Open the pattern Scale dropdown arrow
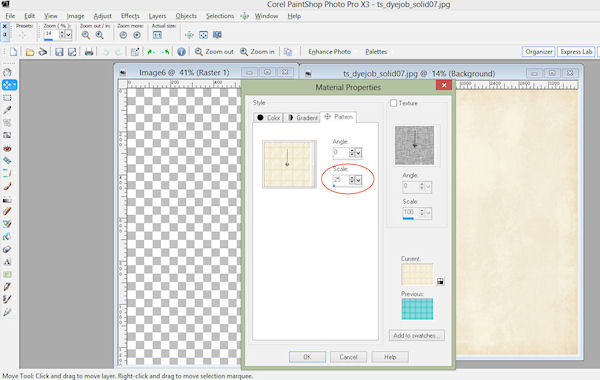Image resolution: width=600 pixels, height=380 pixels. pyautogui.click(x=358, y=180)
